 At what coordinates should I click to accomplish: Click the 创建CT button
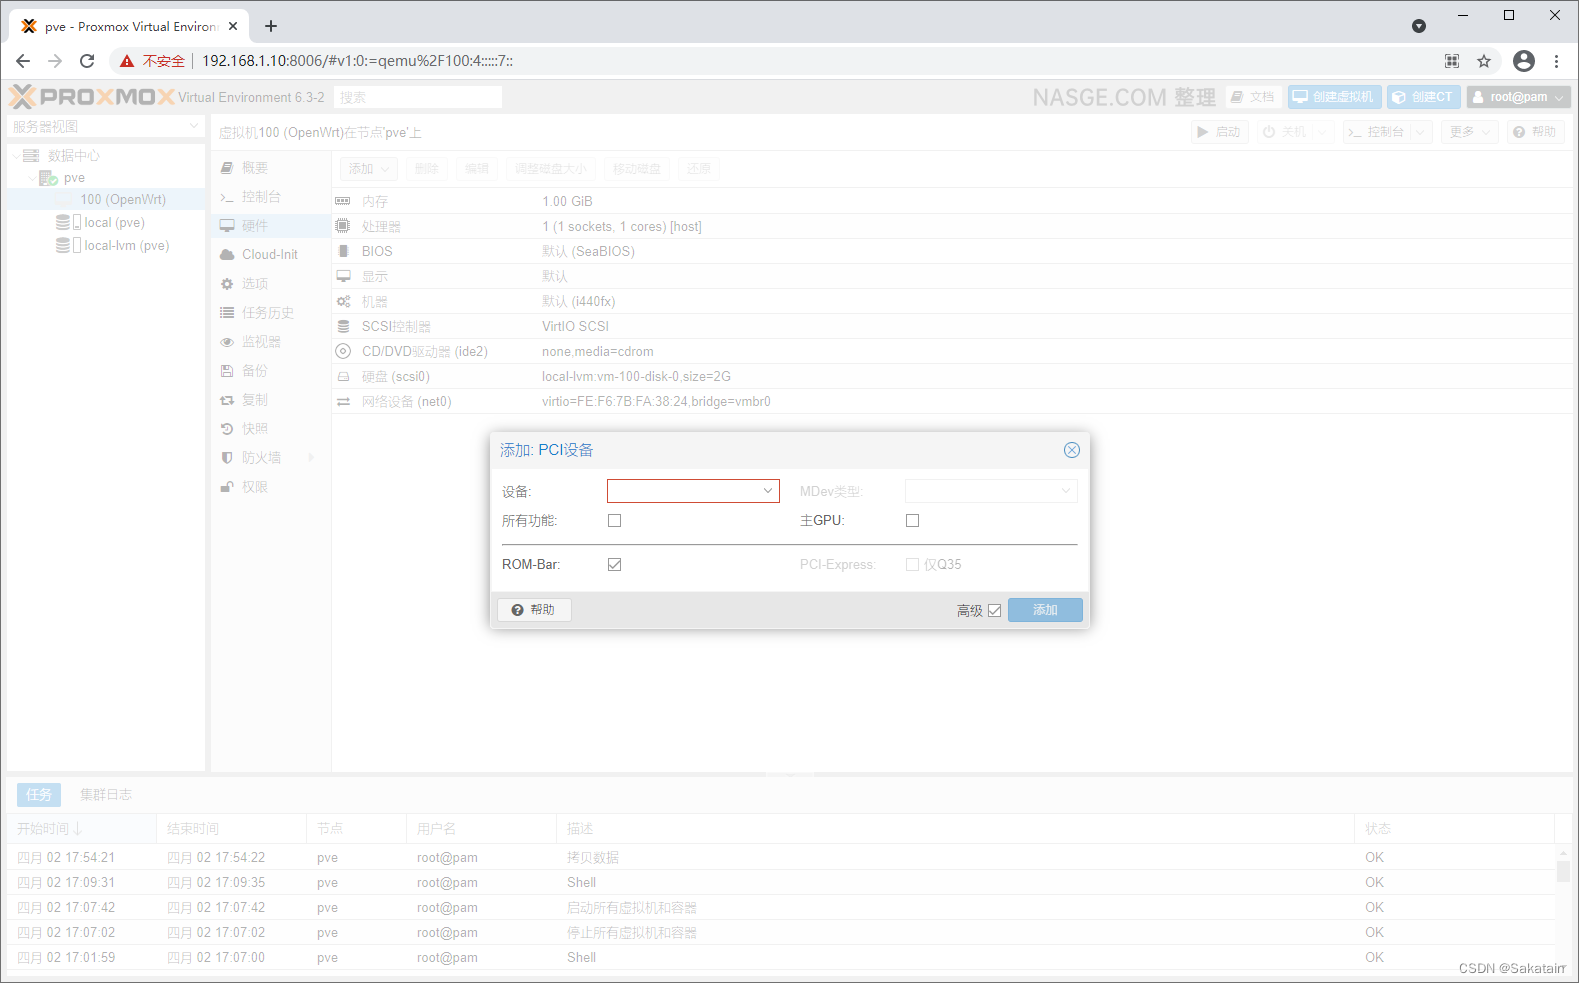[1423, 97]
